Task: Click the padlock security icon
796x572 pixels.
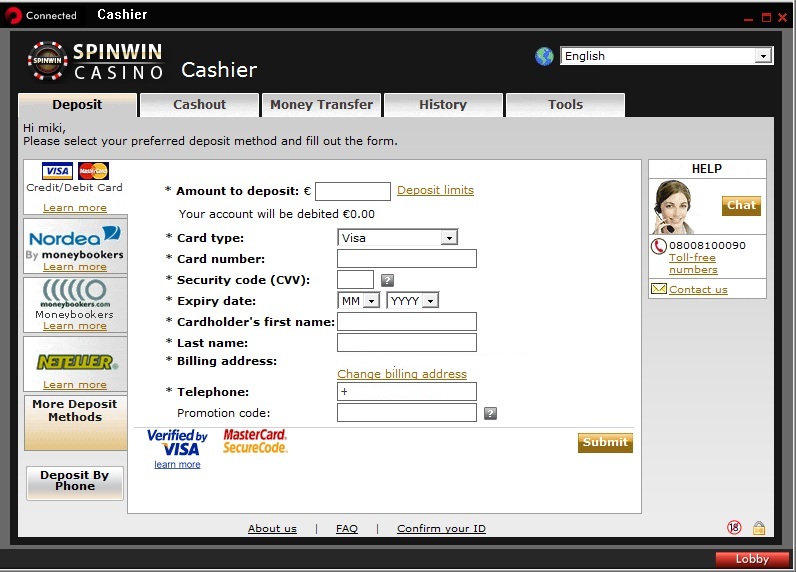Action: click(759, 528)
